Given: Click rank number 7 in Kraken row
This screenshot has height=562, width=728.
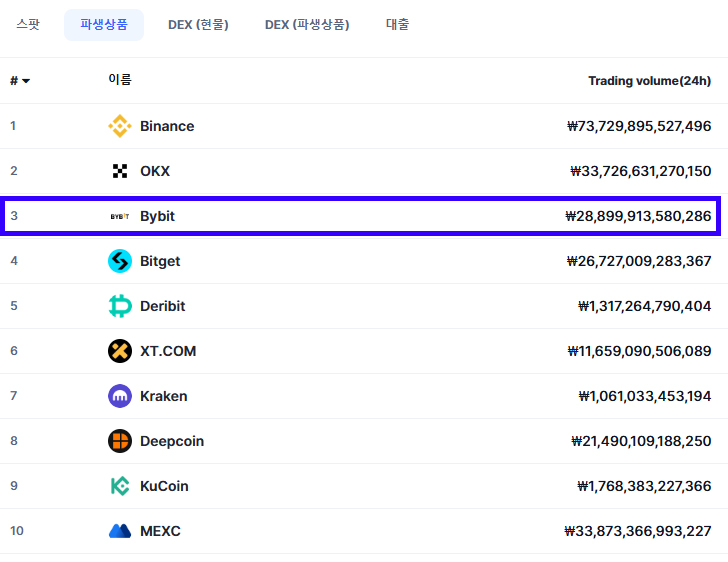Looking at the screenshot, I should [x=14, y=396].
